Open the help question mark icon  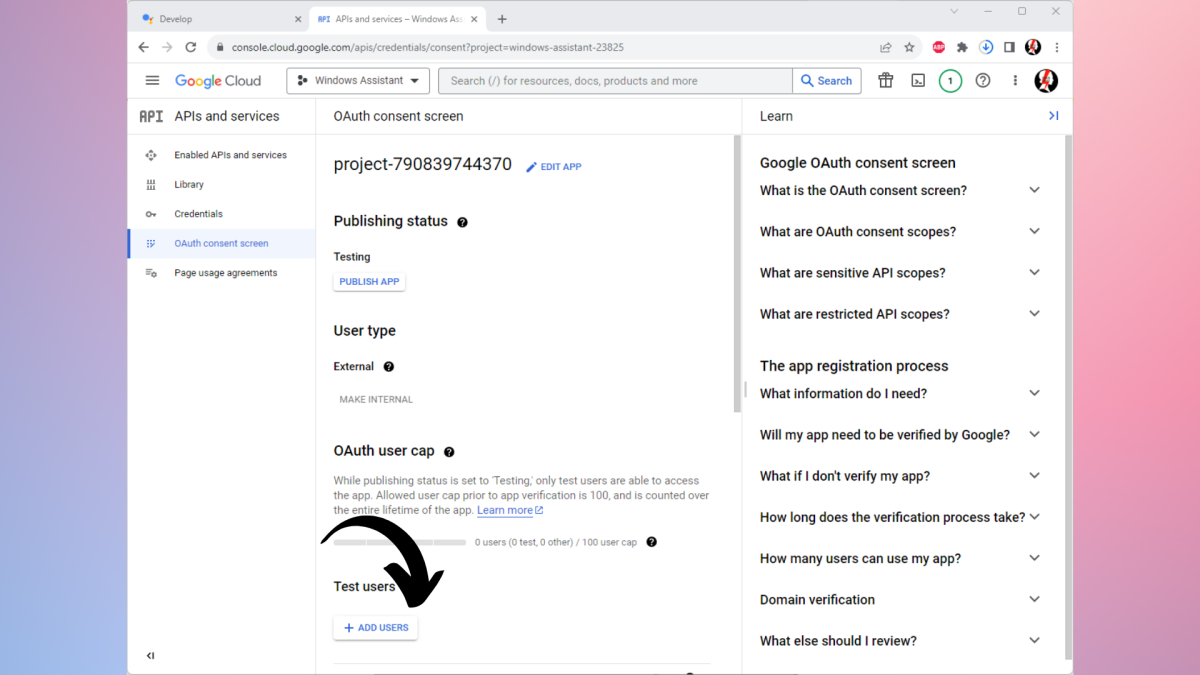983,81
